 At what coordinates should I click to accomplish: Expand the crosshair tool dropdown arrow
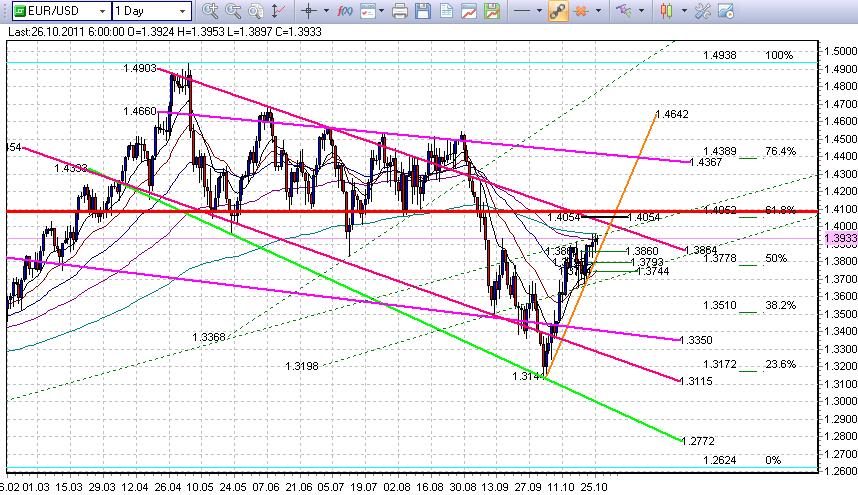(x=326, y=10)
